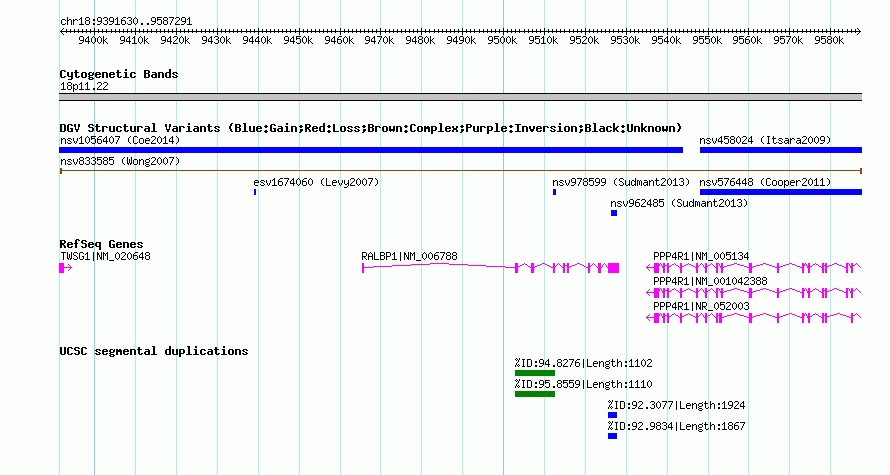Click the %ID:92.9834|Length:1867 label
Viewport: 890px width, 475px height.
[676, 426]
